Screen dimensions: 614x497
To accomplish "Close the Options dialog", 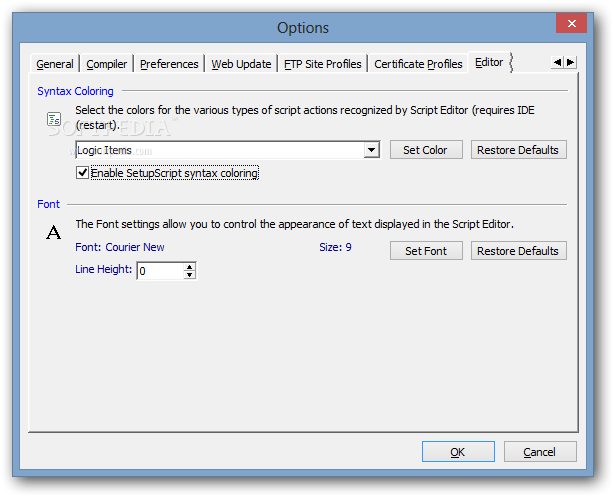I will coord(571,23).
